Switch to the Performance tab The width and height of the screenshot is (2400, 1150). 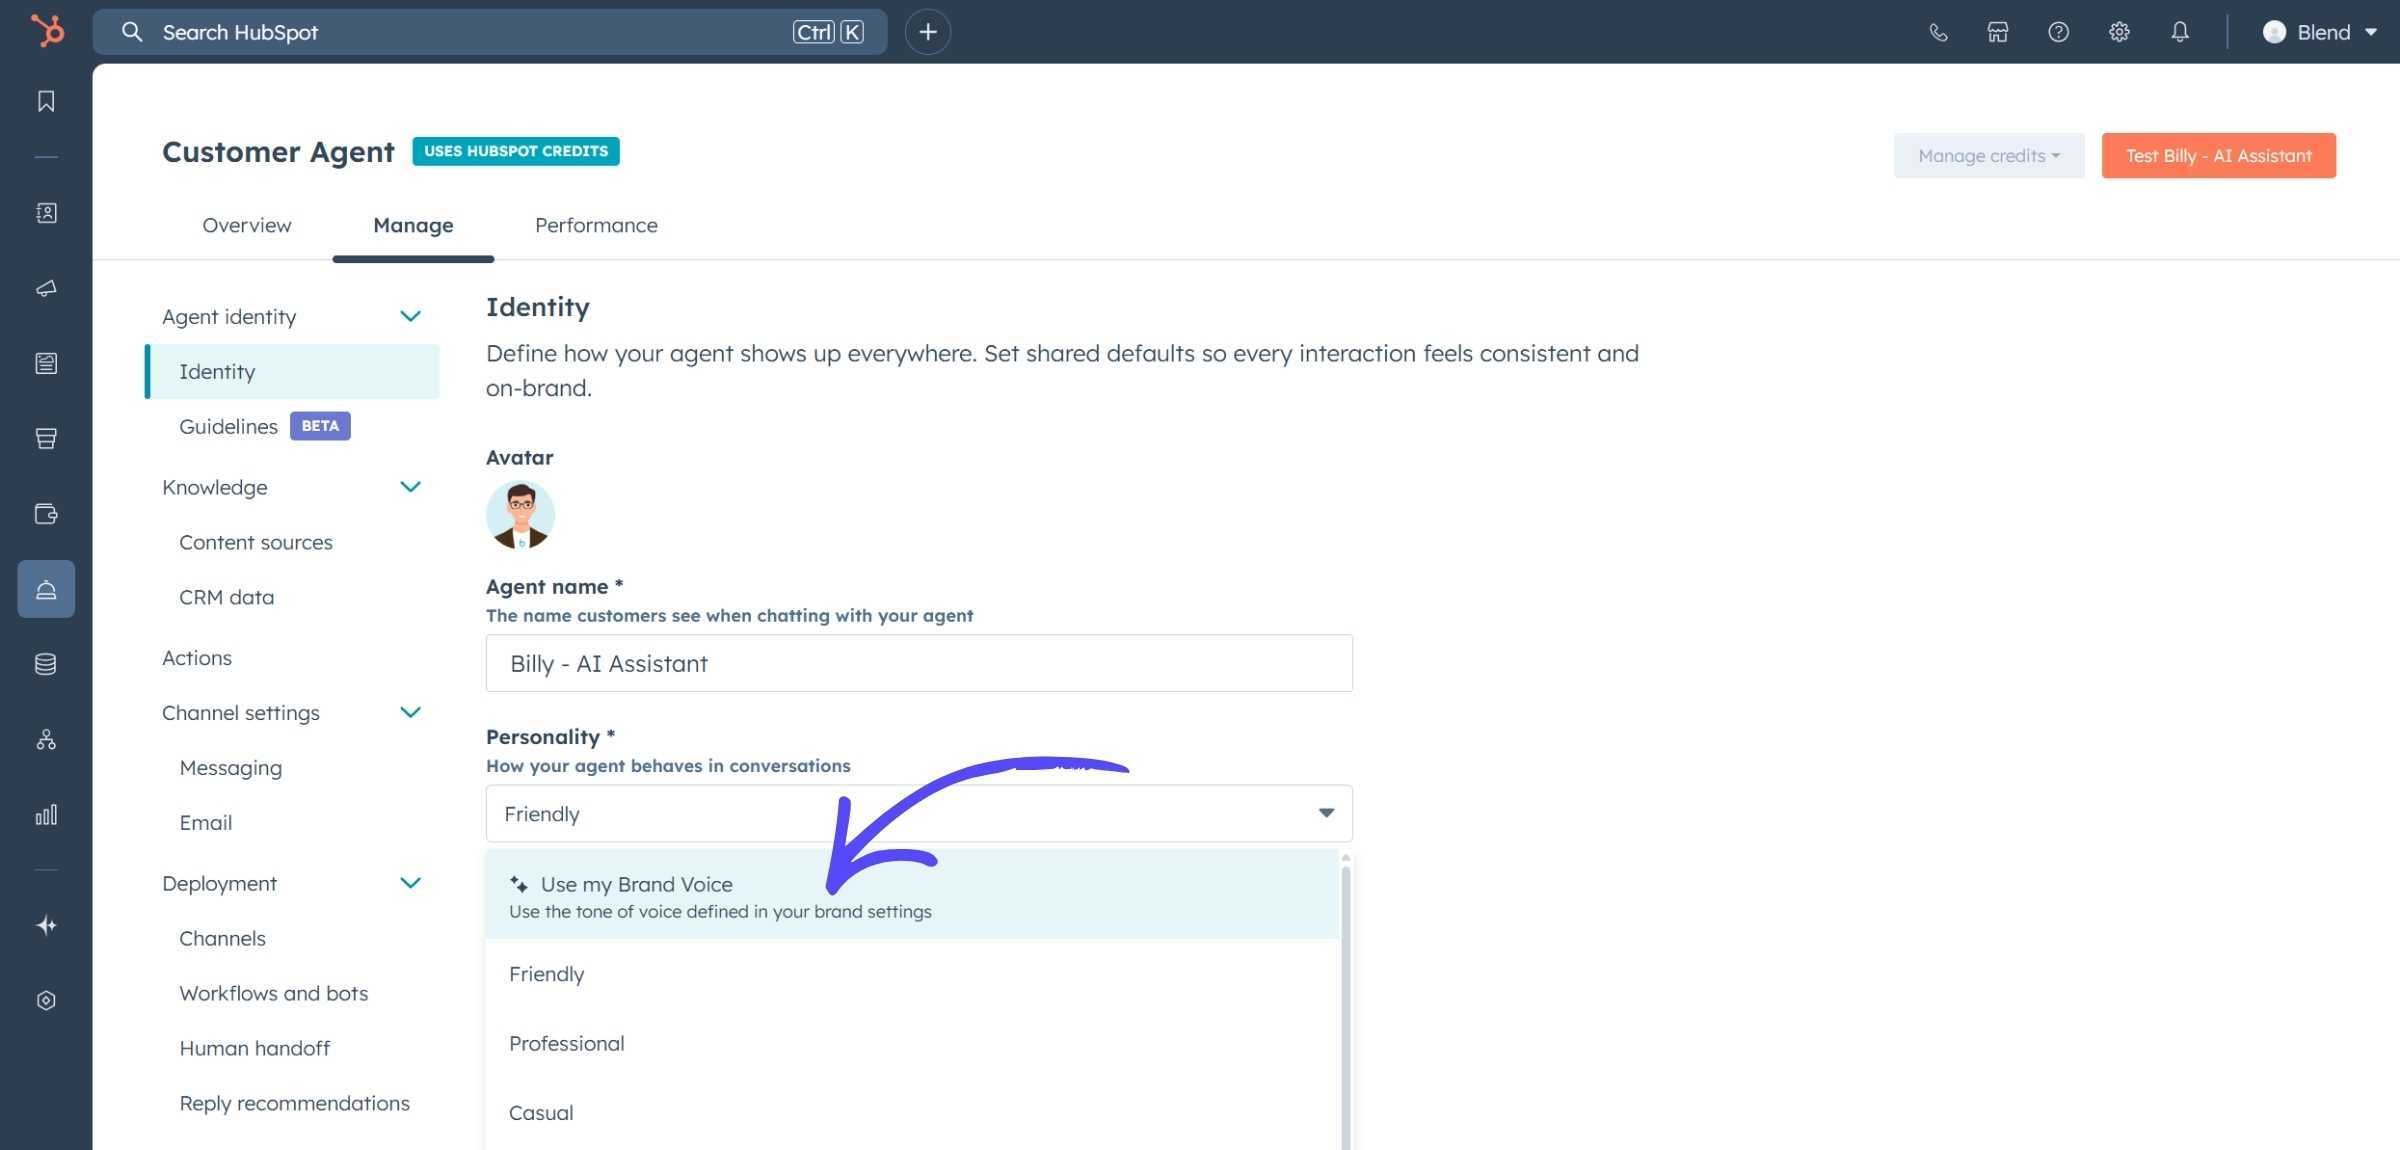[x=595, y=225]
